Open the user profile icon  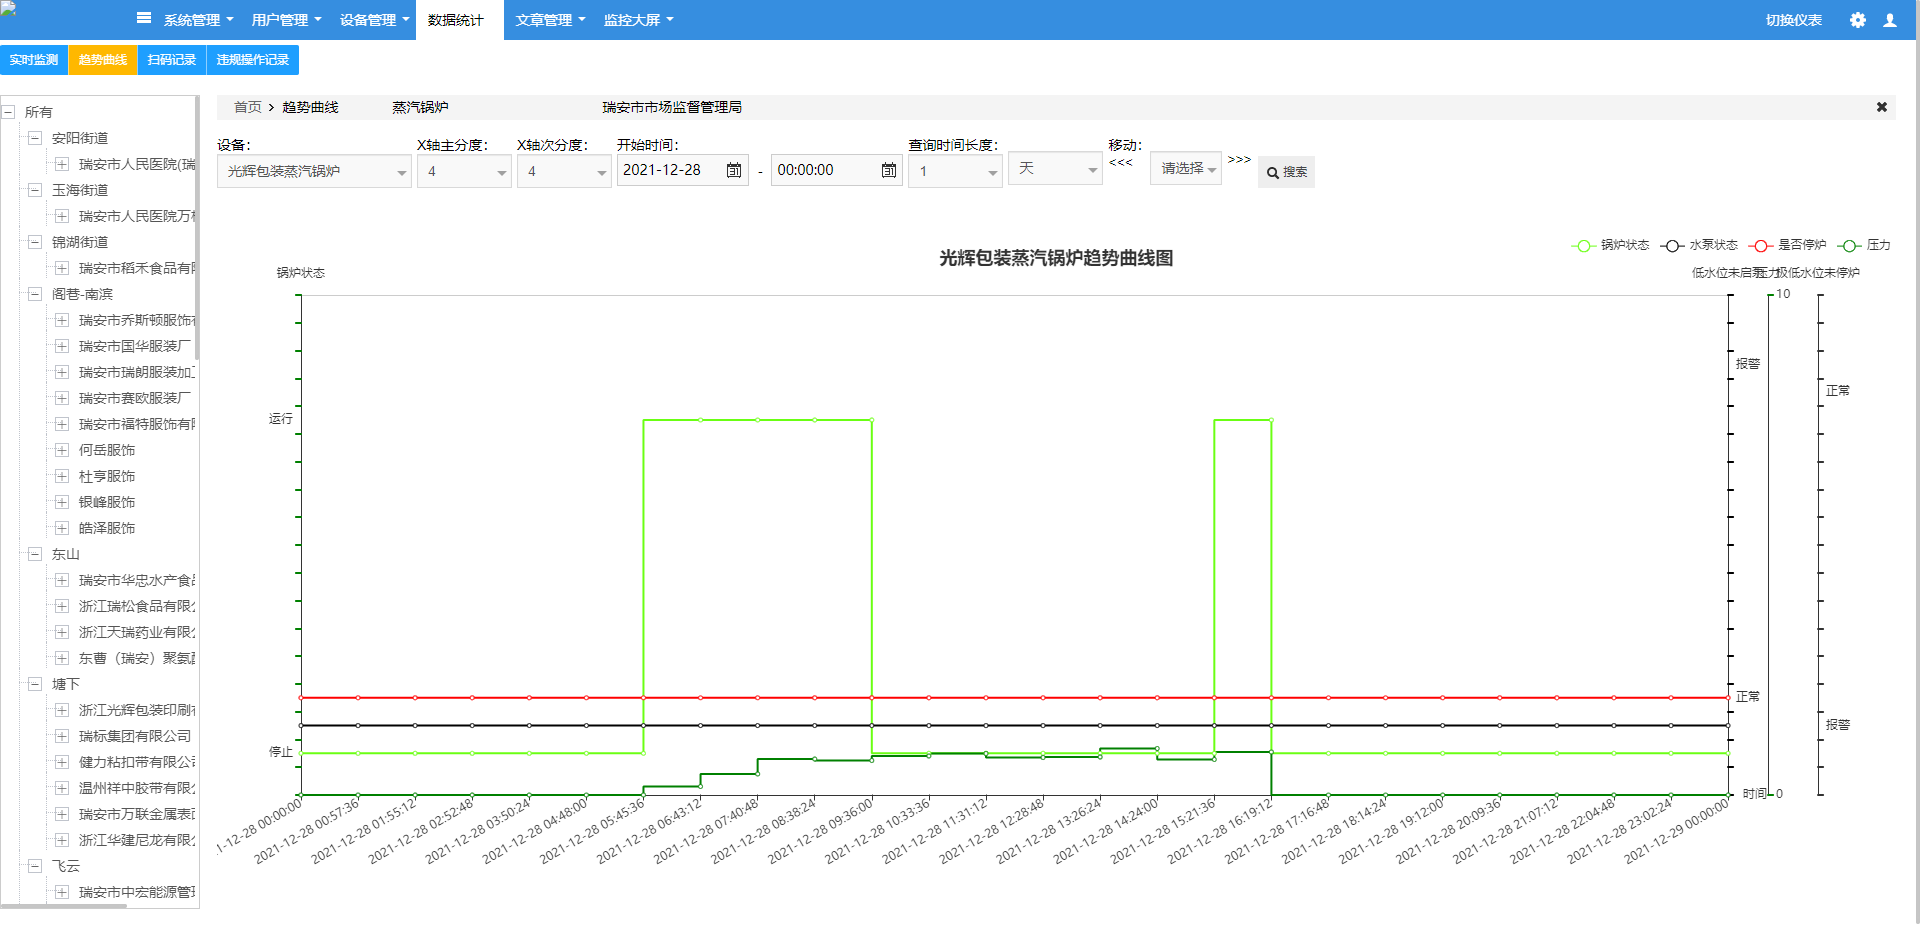point(1890,20)
